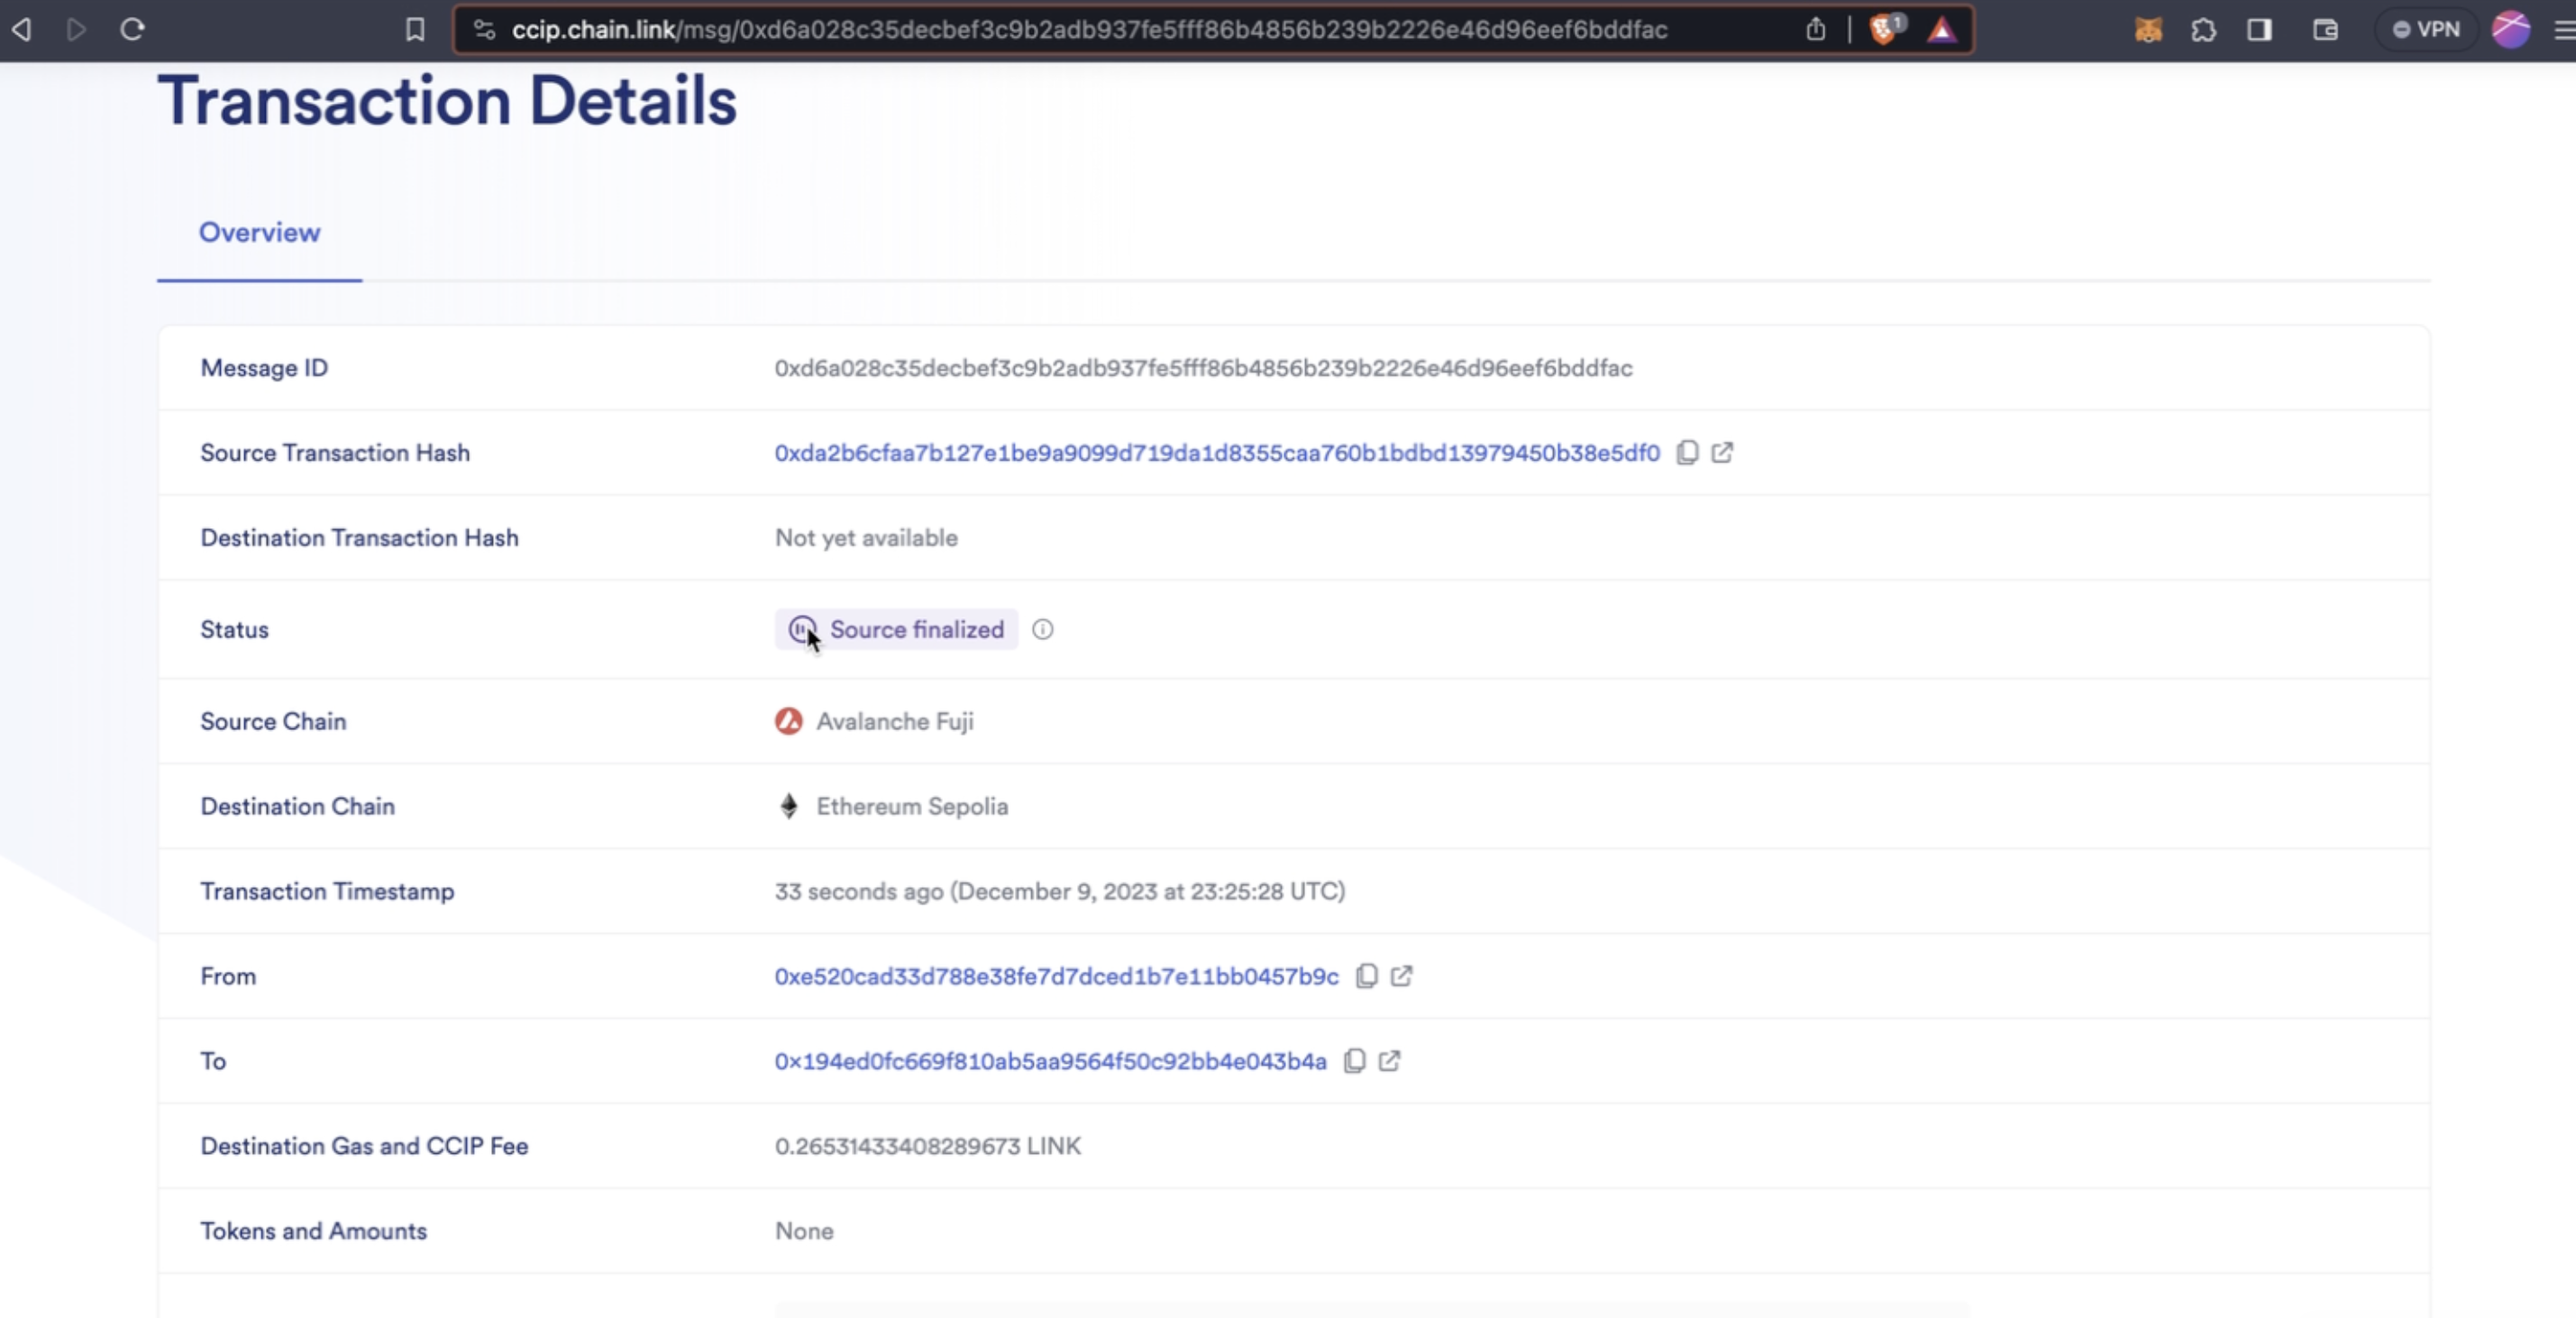The image size is (2576, 1318).
Task: Open the Extensions puzzle icon
Action: [2203, 30]
